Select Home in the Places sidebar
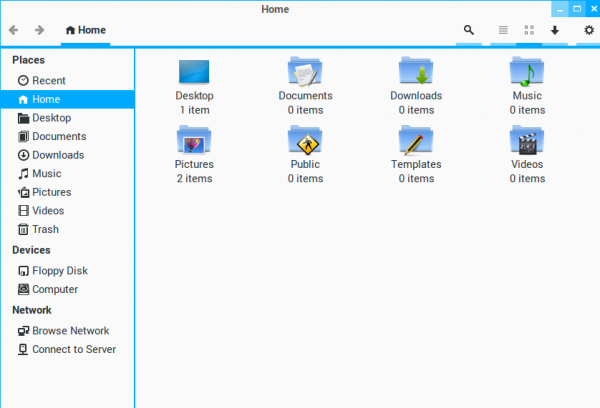The height and width of the screenshot is (408, 600). point(67,99)
